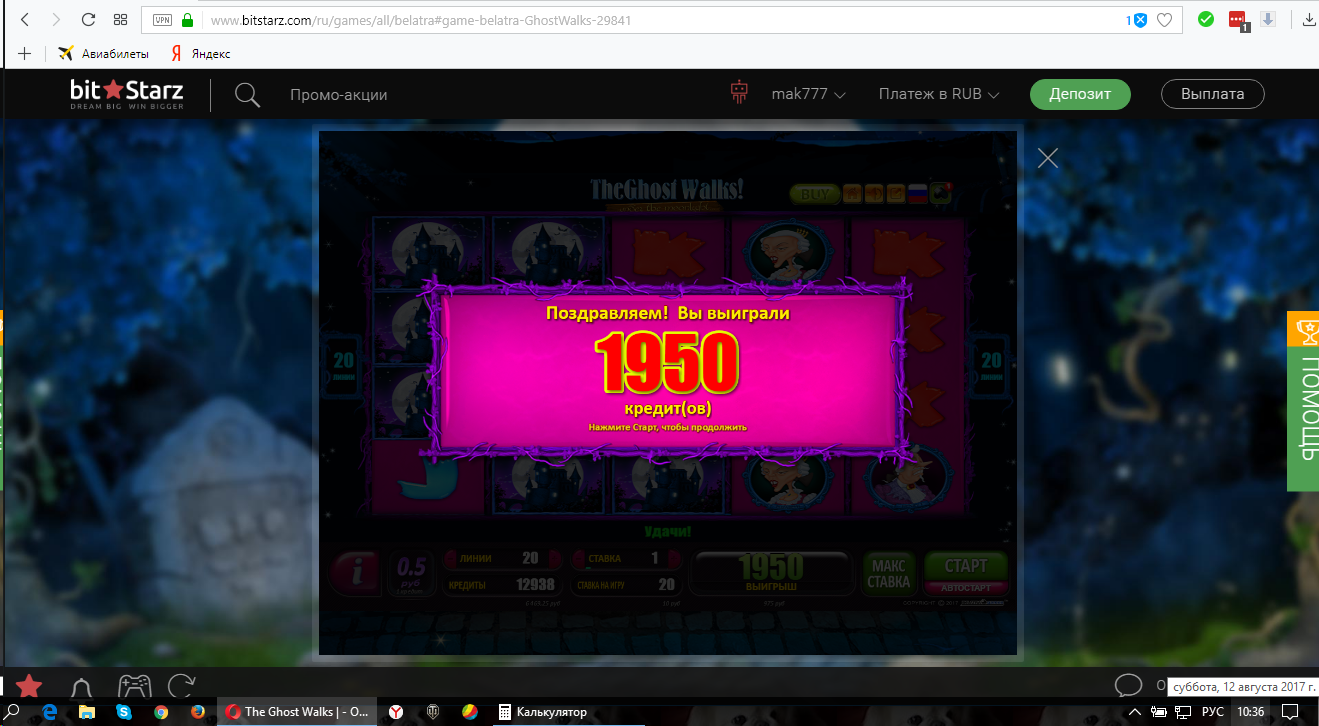This screenshot has width=1319, height=726.
Task: Show hidden system tray icons
Action: (1133, 712)
